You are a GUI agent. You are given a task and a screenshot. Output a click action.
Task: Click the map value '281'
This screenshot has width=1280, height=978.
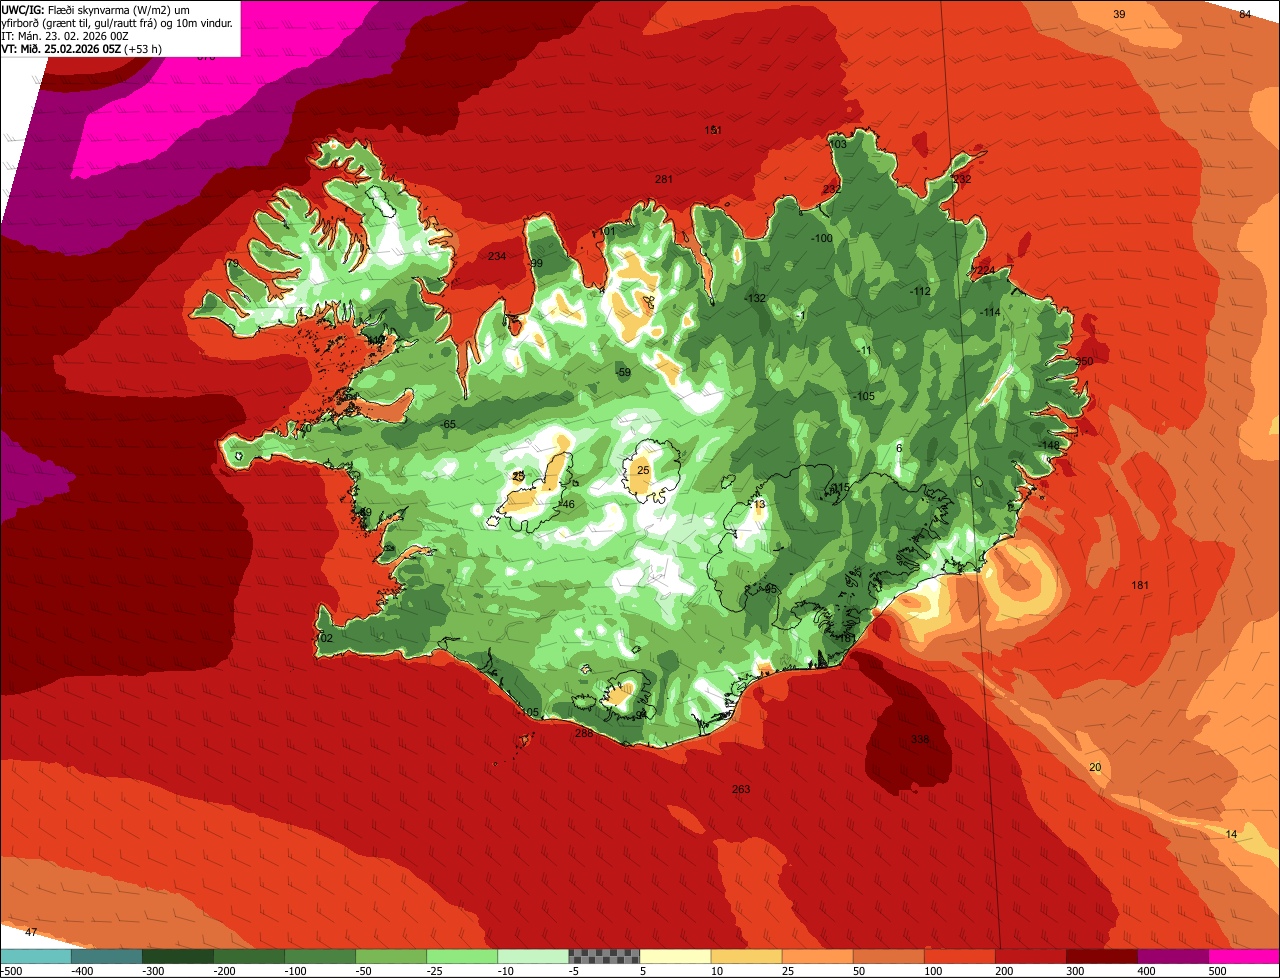(664, 179)
